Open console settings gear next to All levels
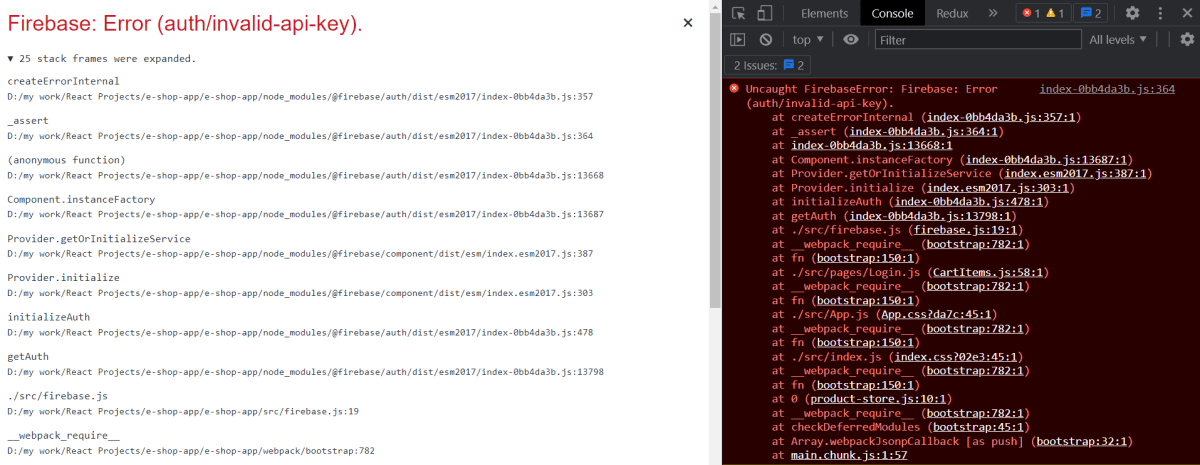This screenshot has height=465, width=1200. click(1187, 39)
